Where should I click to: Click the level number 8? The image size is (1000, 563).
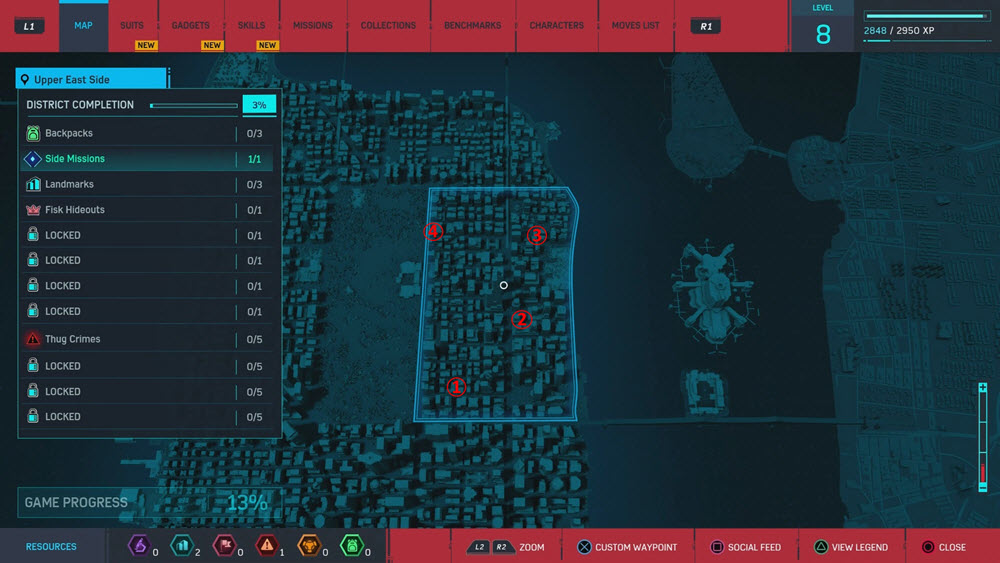(x=823, y=34)
